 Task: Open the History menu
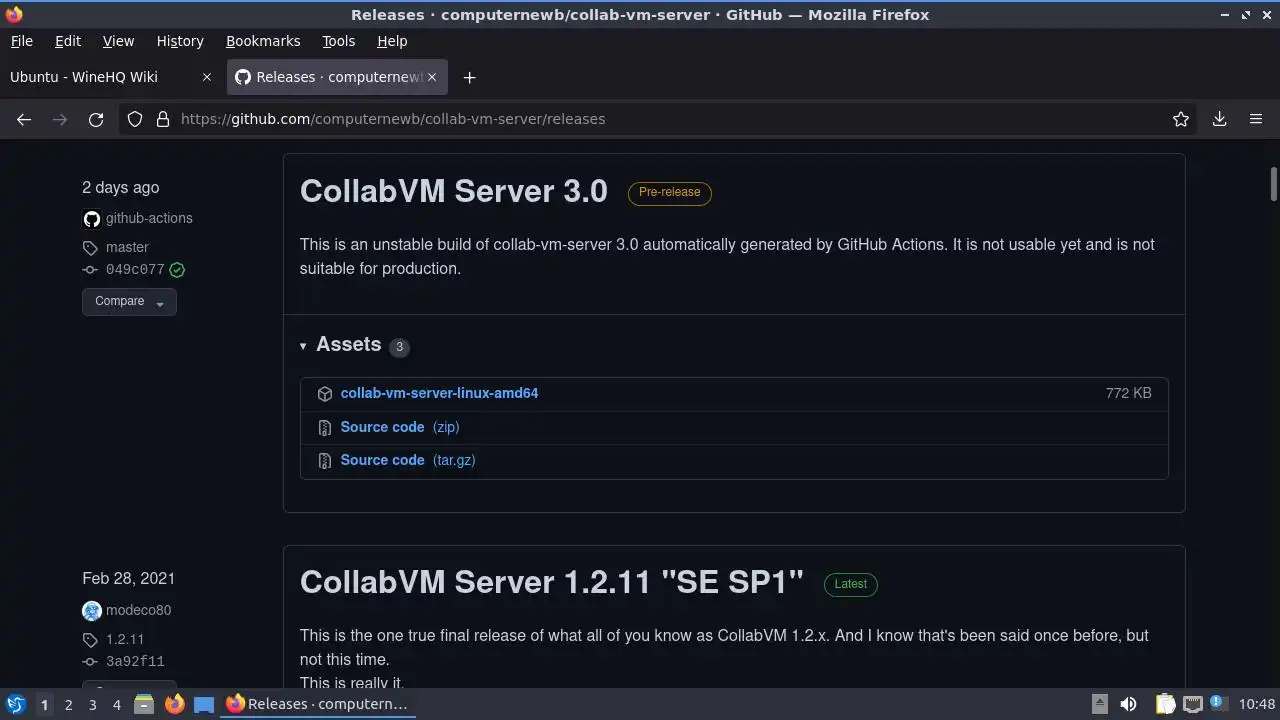pyautogui.click(x=180, y=41)
